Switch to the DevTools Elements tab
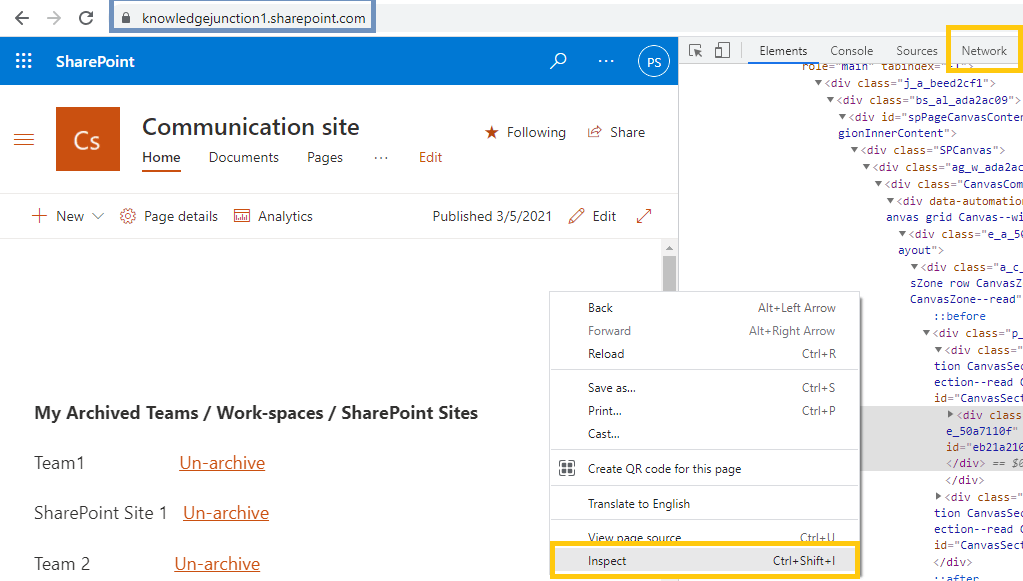 click(783, 51)
